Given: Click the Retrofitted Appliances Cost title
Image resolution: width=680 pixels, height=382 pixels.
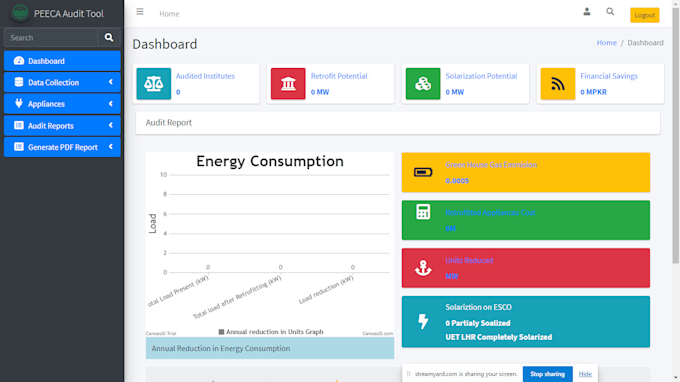Looking at the screenshot, I should pyautogui.click(x=490, y=212).
